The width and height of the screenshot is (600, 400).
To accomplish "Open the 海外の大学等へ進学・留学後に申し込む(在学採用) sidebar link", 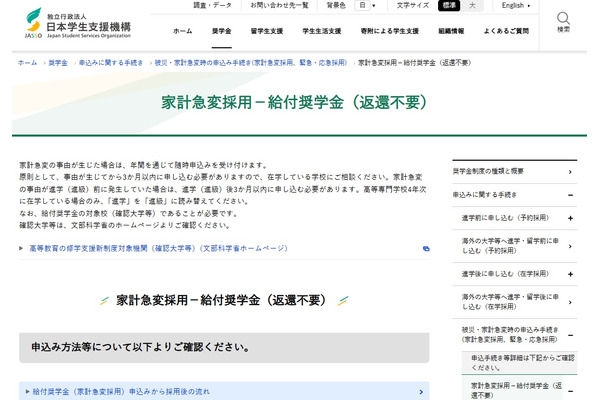I will (510, 302).
